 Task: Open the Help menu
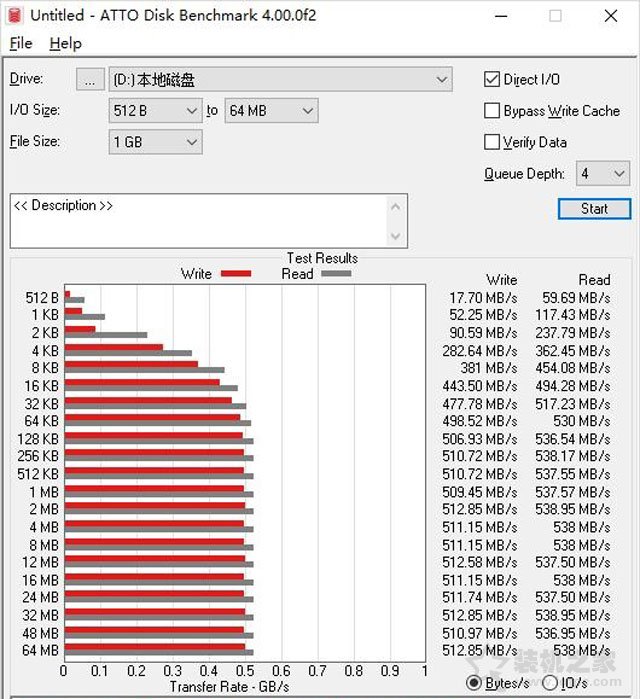click(x=66, y=44)
